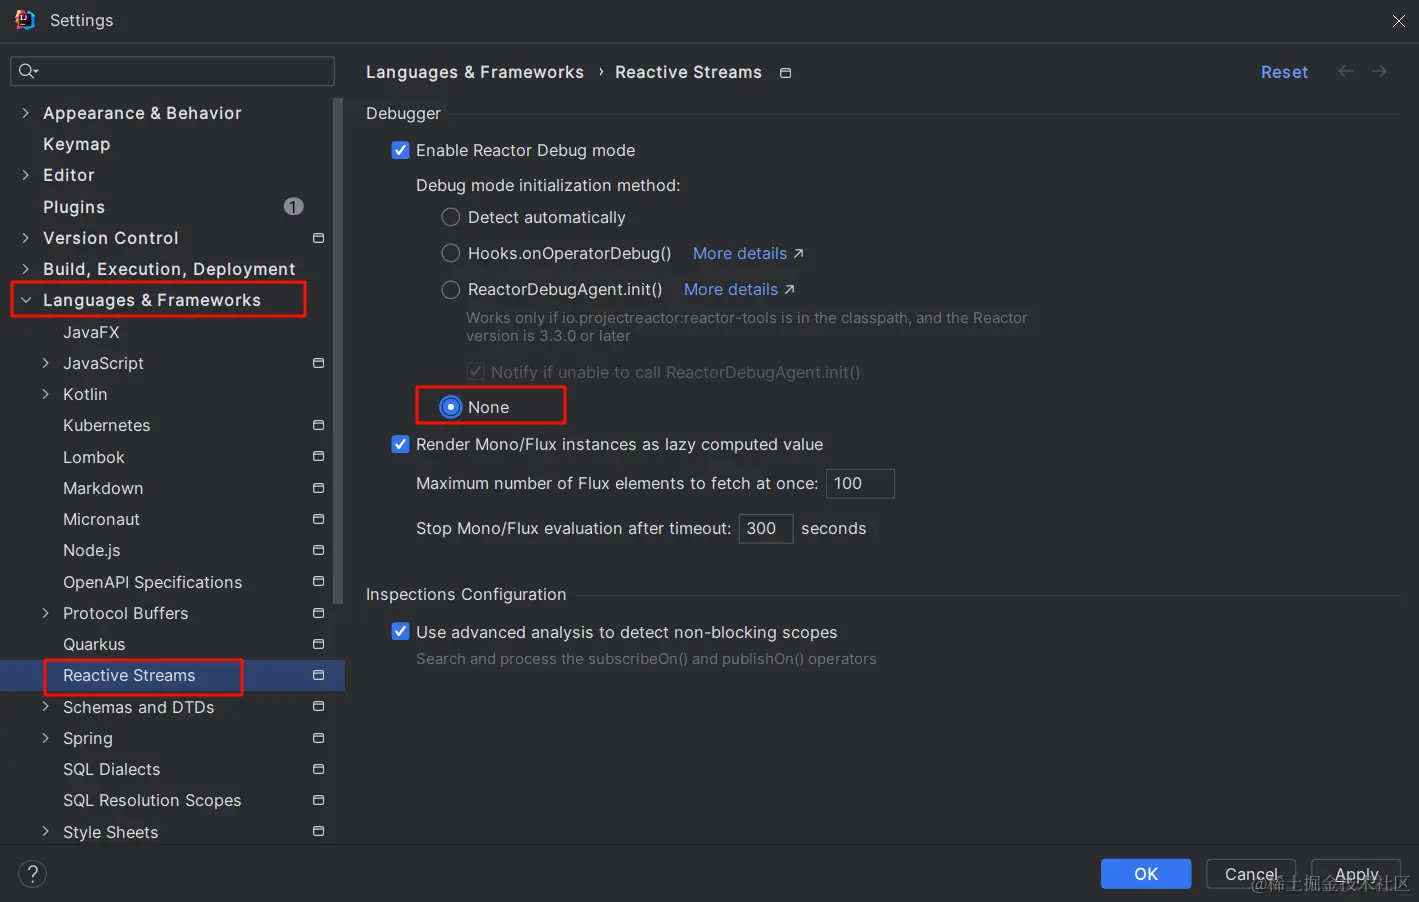Expand the JavaScript subtree
This screenshot has width=1419, height=902.
click(45, 363)
